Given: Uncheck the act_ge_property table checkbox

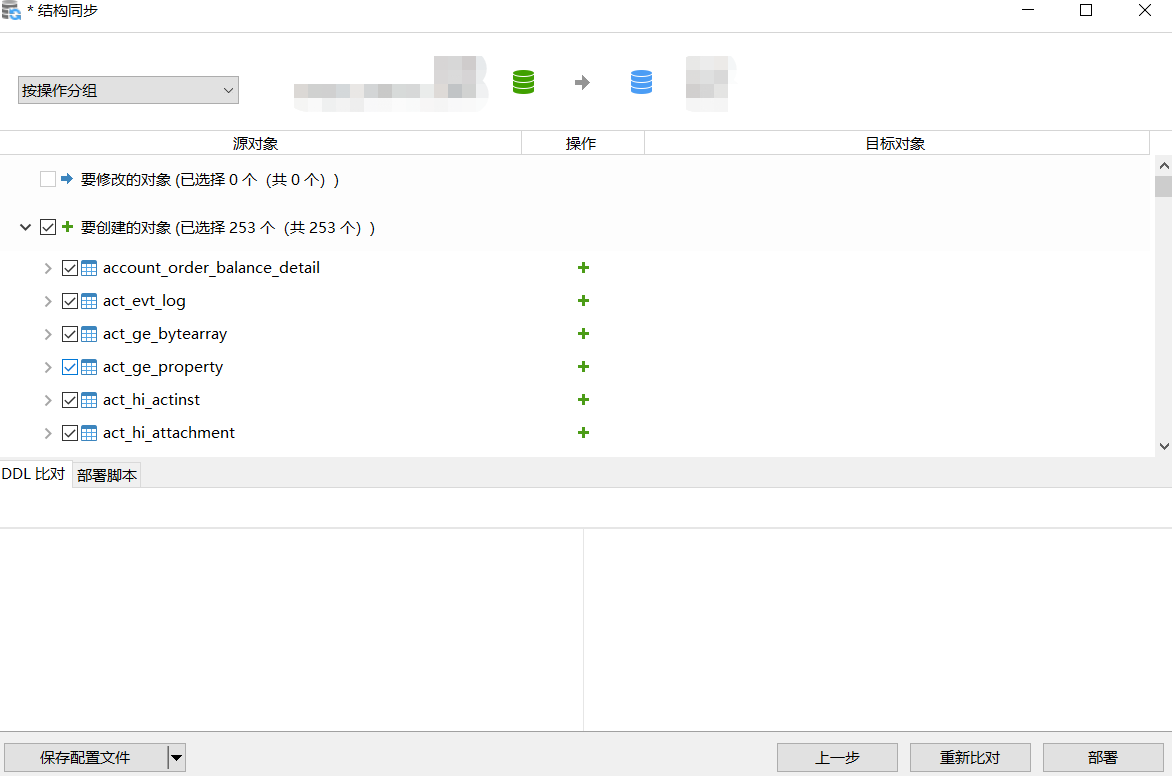Looking at the screenshot, I should tap(70, 367).
